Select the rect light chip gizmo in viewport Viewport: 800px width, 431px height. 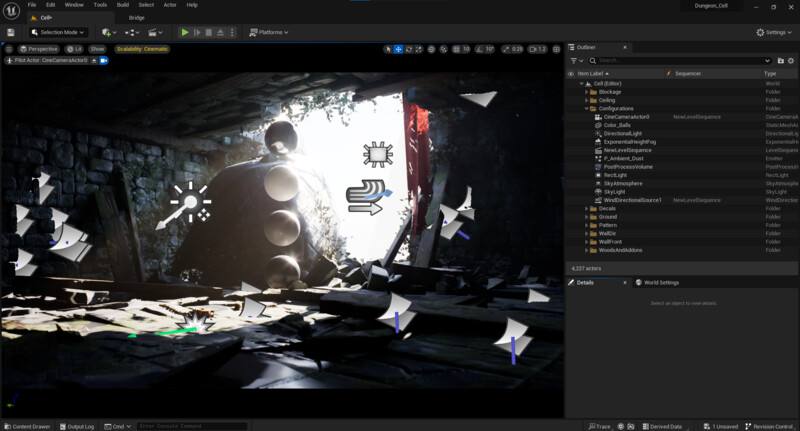coord(378,154)
